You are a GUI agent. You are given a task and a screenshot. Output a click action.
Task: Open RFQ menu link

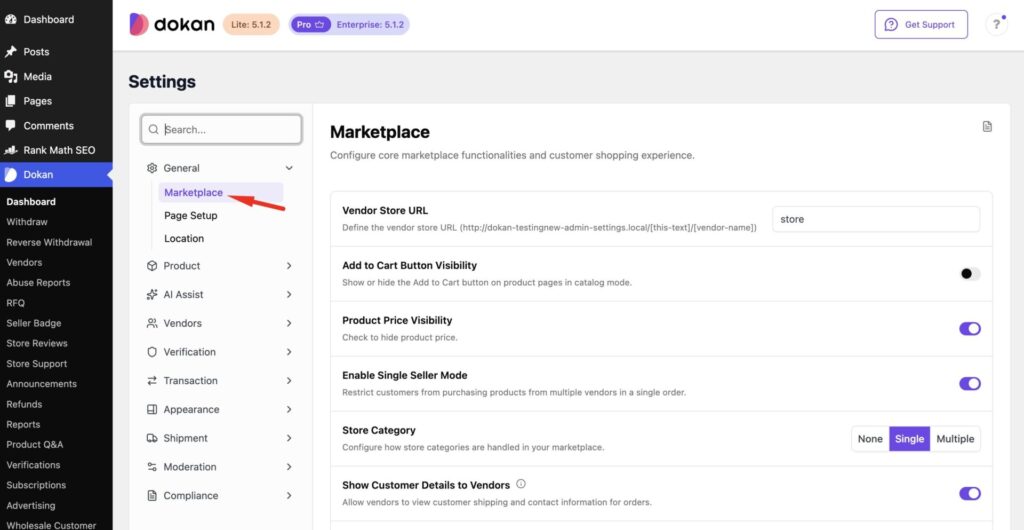point(15,303)
